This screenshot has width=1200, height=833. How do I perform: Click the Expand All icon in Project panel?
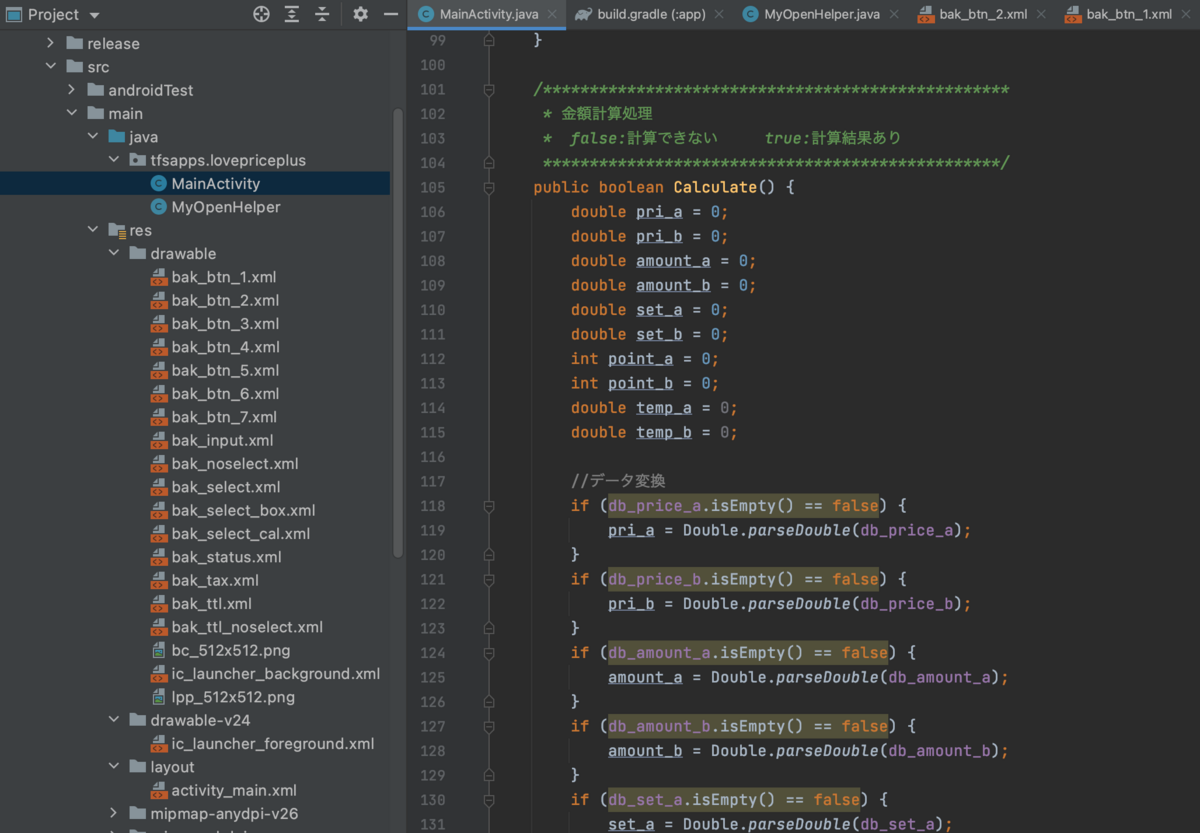pyautogui.click(x=292, y=14)
